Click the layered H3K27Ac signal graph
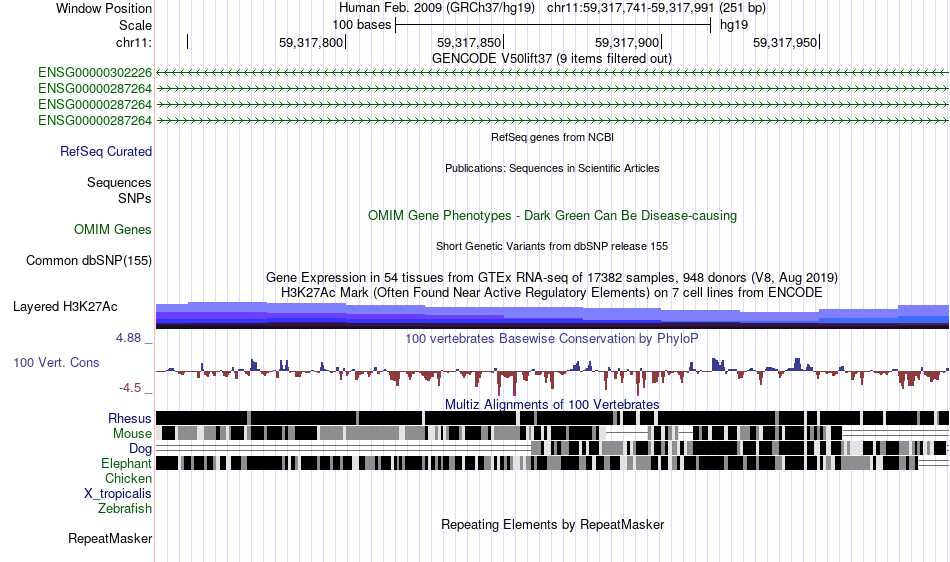 click(552, 315)
